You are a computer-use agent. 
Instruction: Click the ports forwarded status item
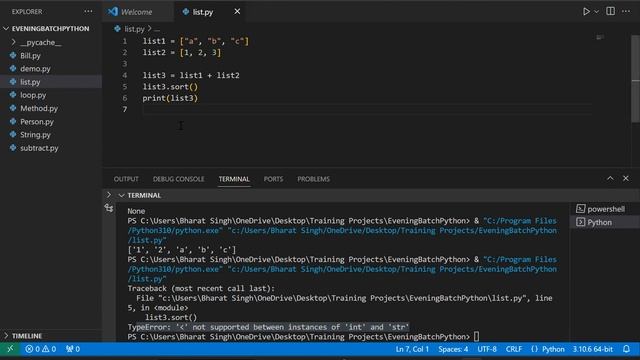click(x=73, y=349)
